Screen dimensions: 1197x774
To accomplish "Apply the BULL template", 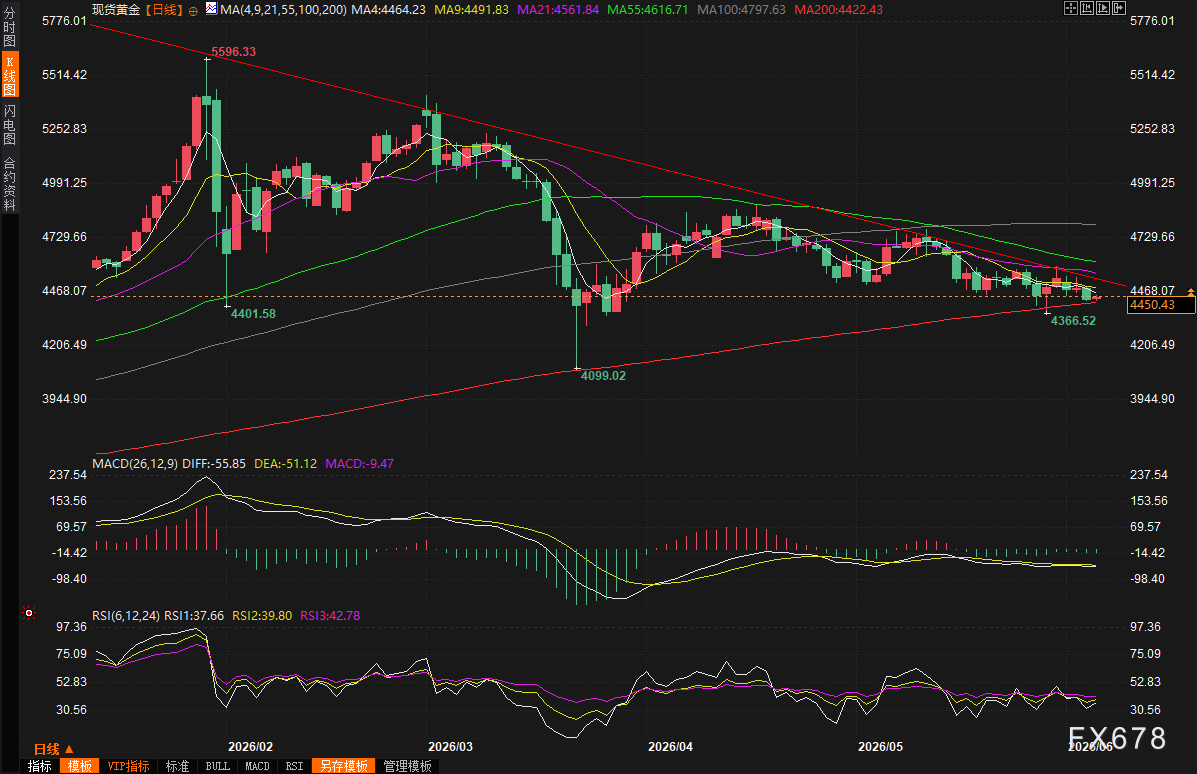I will click(x=218, y=766).
